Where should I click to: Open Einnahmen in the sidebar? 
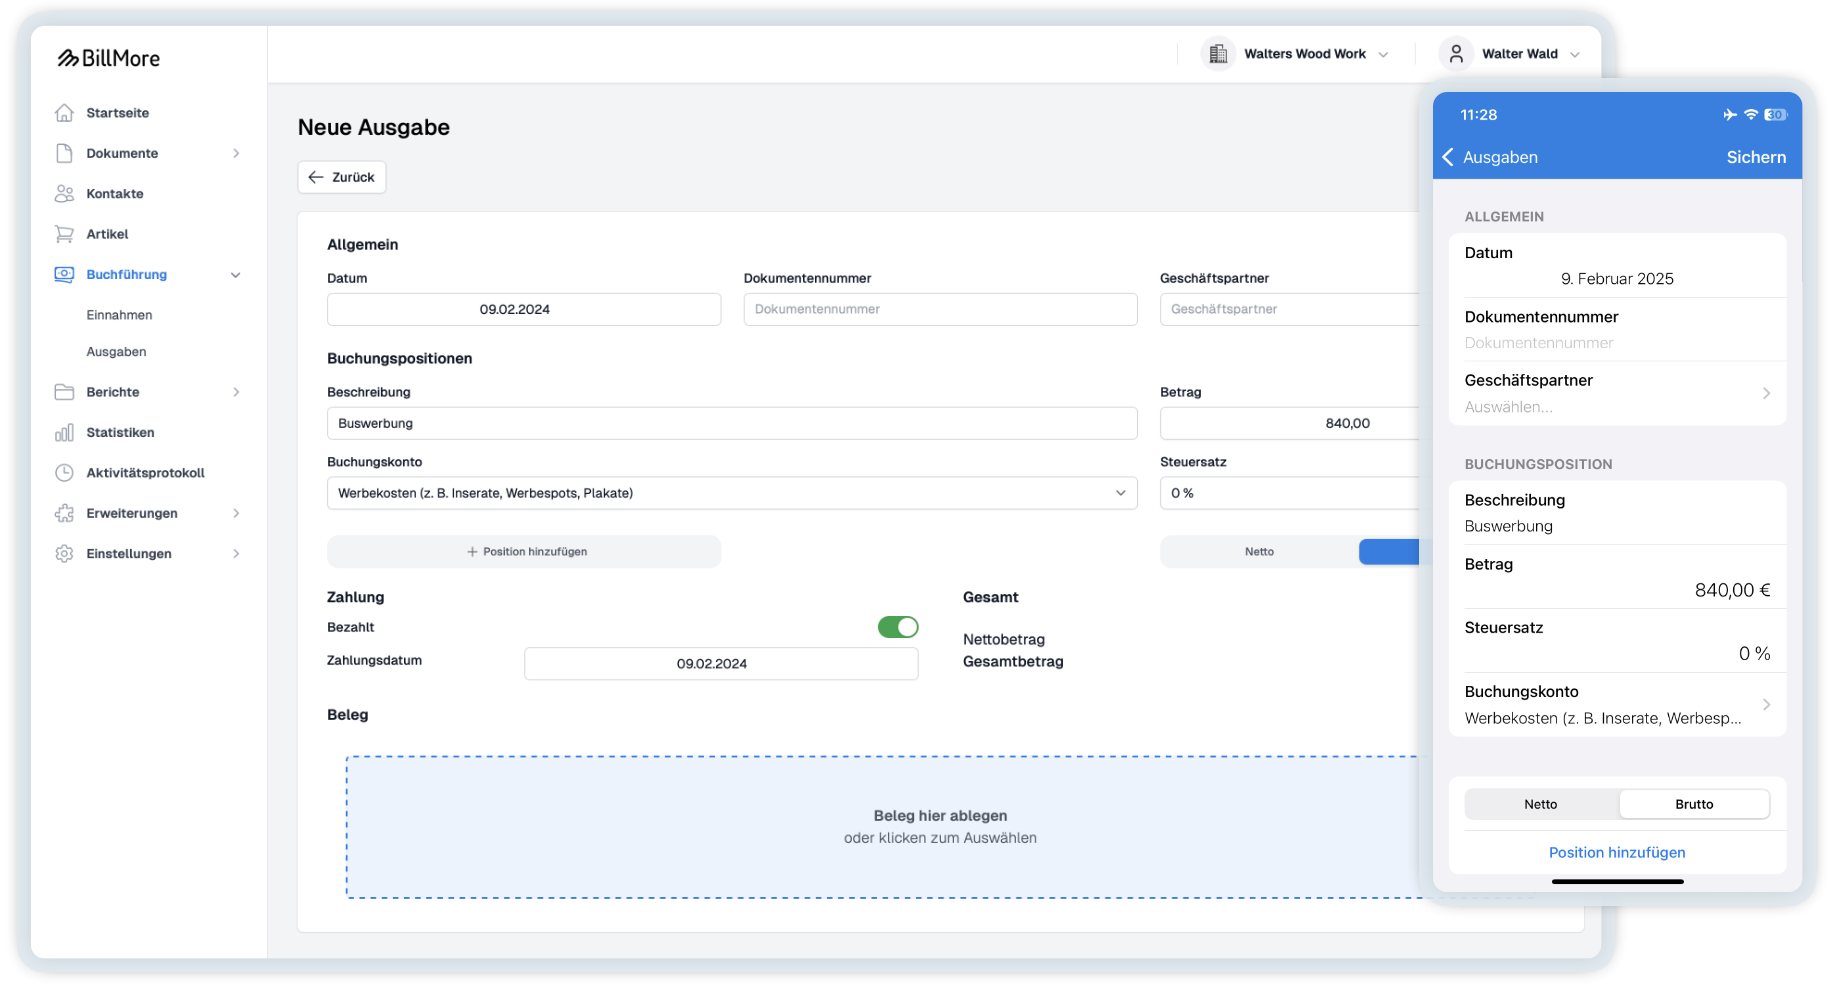(119, 315)
